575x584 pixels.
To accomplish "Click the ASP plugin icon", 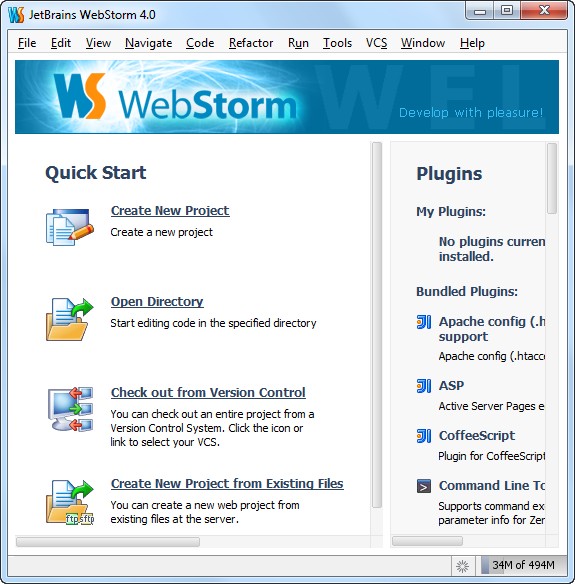I will pyautogui.click(x=424, y=385).
